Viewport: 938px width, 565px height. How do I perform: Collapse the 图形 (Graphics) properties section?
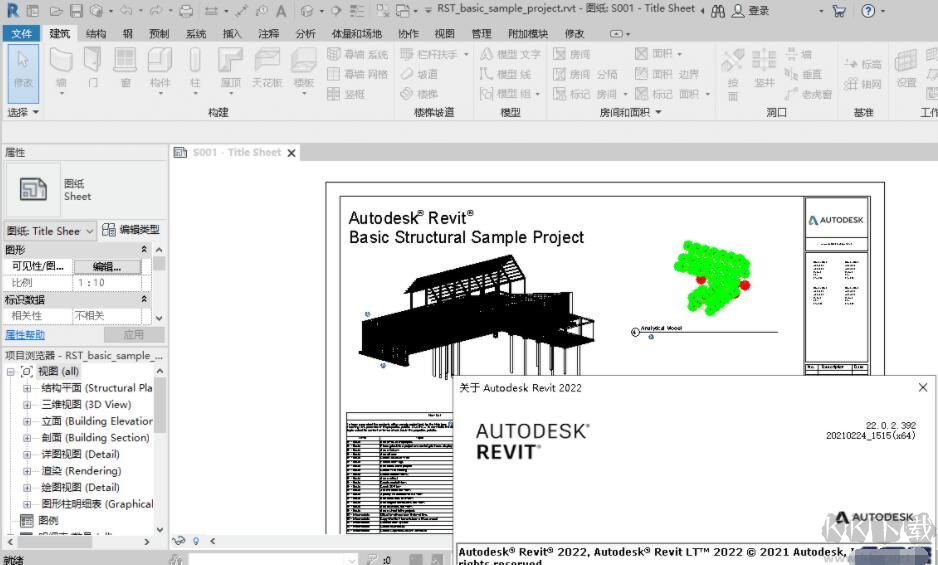(x=144, y=249)
